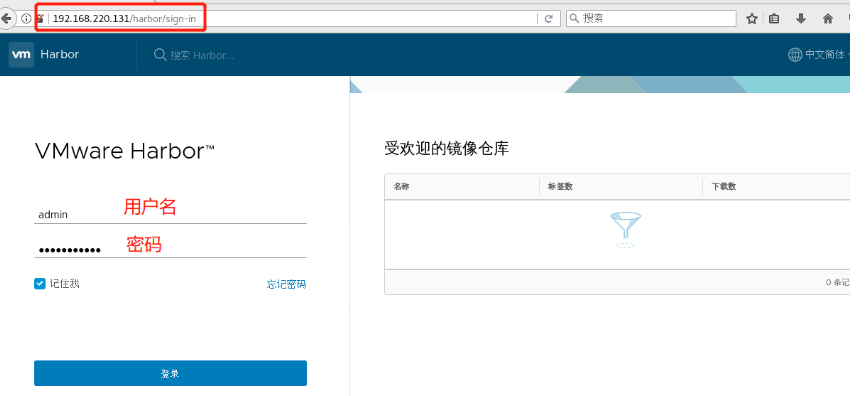867x396 pixels.
Task: Click the VMware Harbor title text
Action: point(124,151)
